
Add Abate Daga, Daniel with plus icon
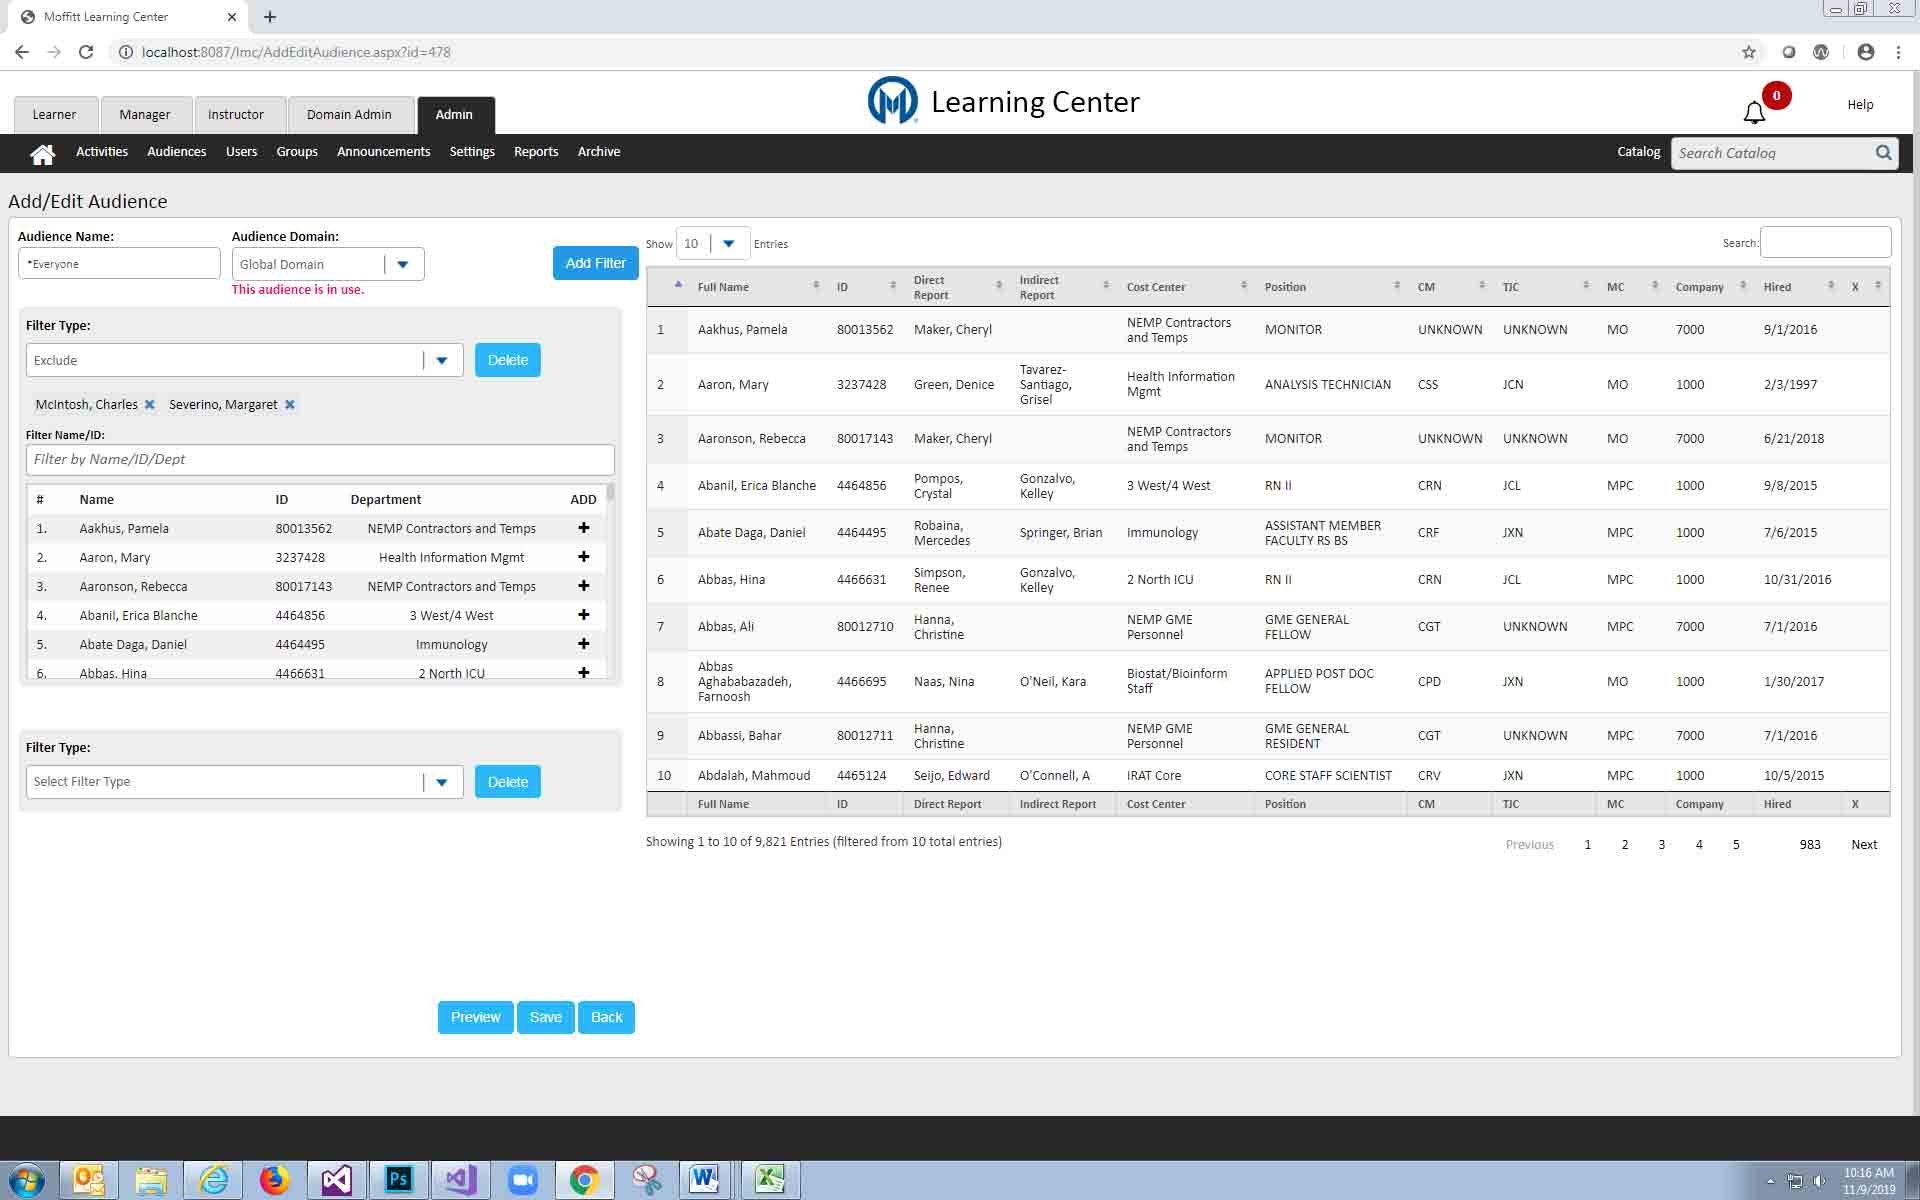[584, 644]
